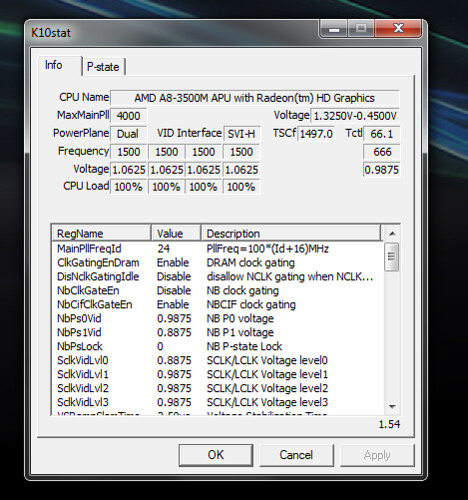Viewport: 468px width, 500px height.
Task: Close the K10stat window
Action: [x=399, y=28]
